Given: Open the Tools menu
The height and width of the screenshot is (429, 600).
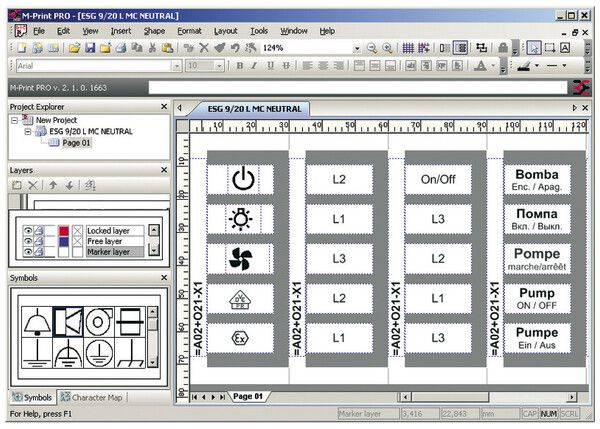Looking at the screenshot, I should (259, 31).
